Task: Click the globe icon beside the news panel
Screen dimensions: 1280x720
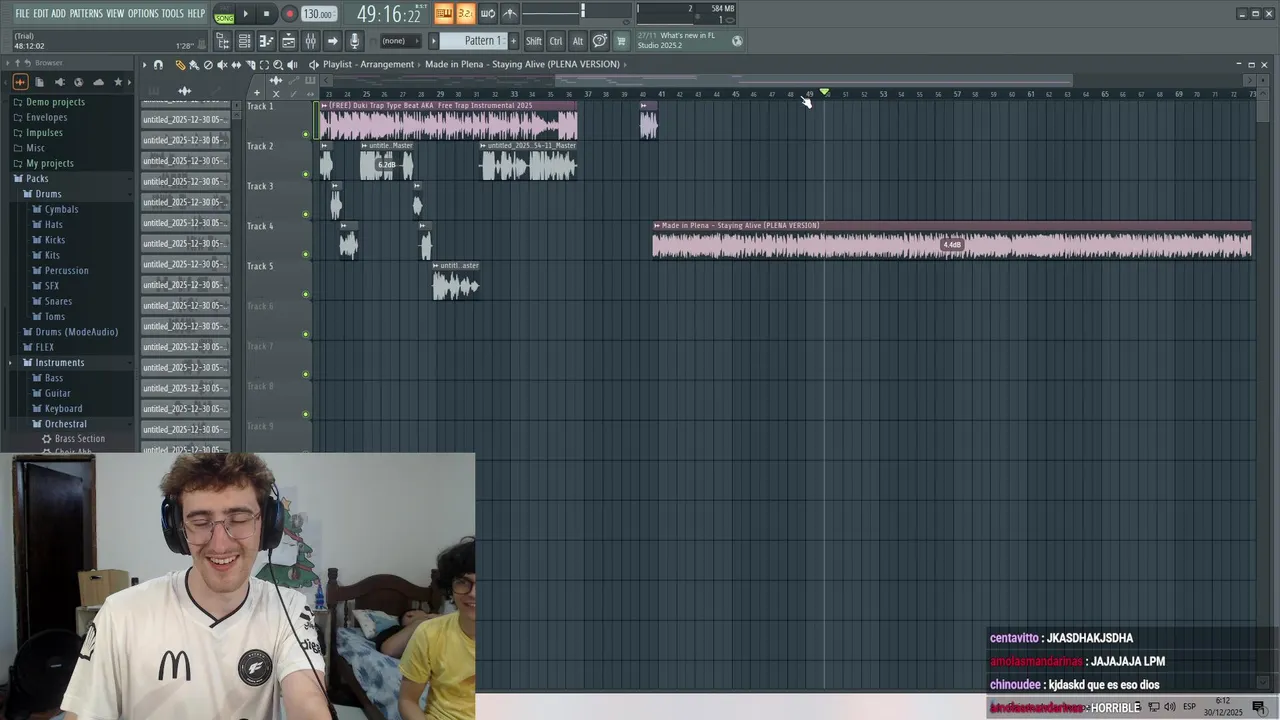Action: click(737, 41)
